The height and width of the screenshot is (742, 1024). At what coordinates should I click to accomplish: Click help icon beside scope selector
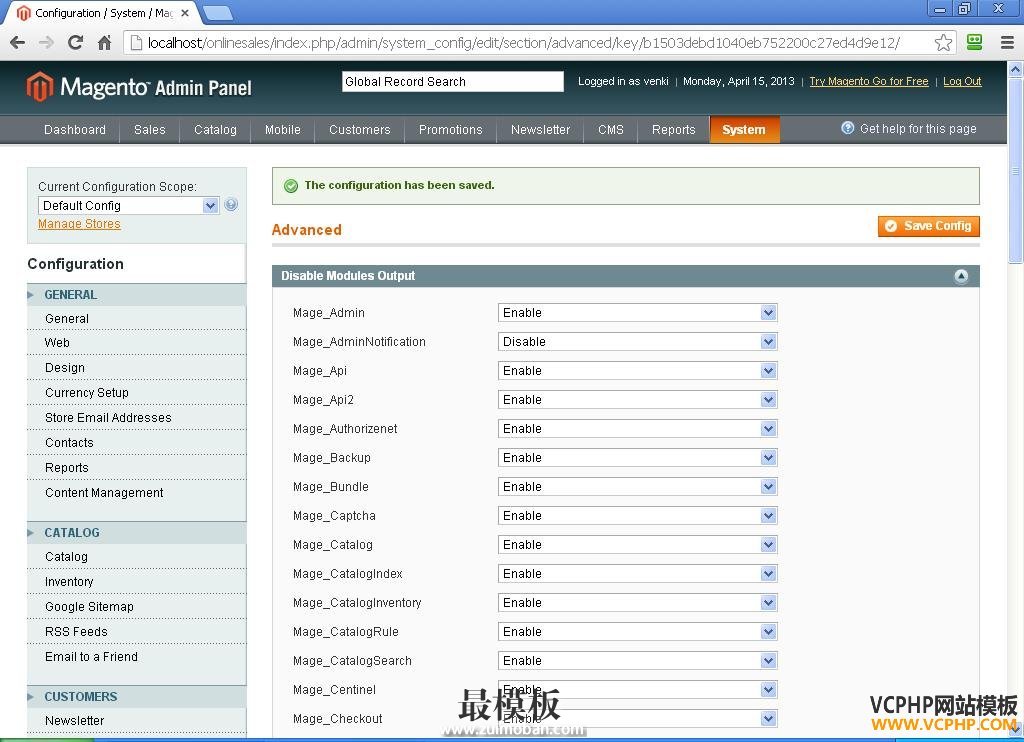231,205
